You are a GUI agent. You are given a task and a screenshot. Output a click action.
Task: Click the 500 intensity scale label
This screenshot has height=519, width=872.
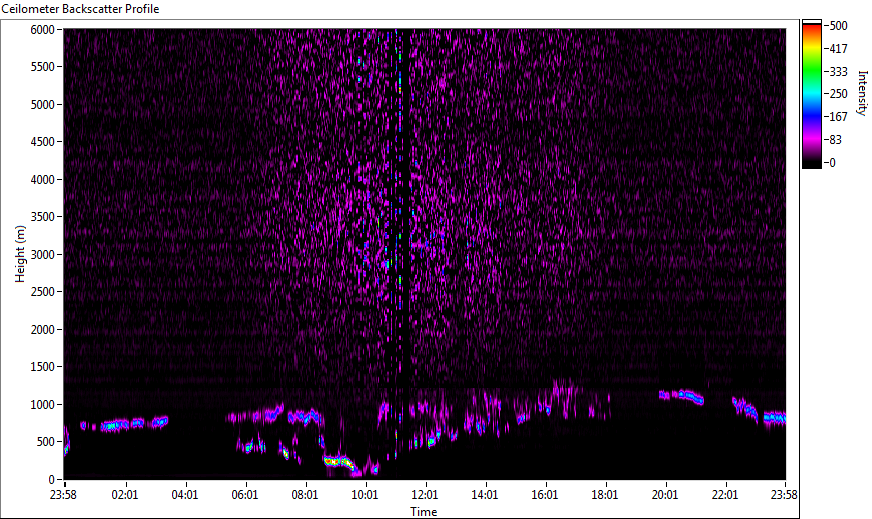coord(838,26)
